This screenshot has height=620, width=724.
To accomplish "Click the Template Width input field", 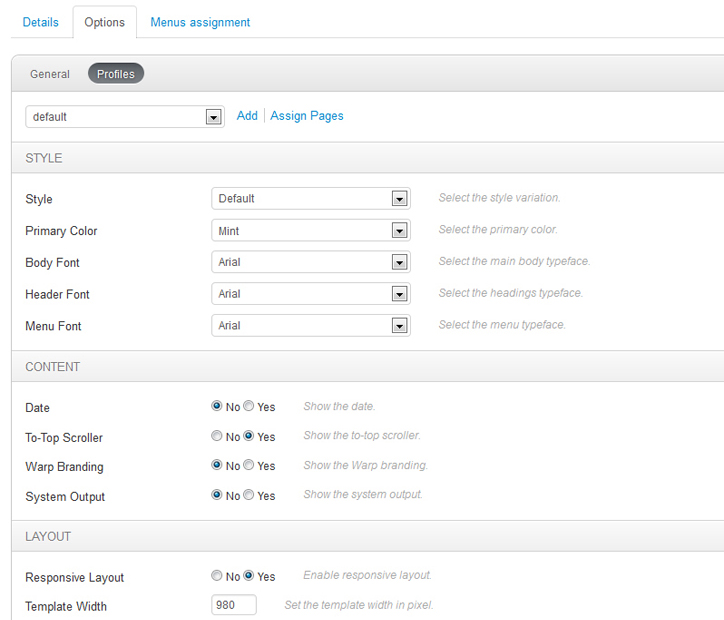I will click(x=234, y=605).
